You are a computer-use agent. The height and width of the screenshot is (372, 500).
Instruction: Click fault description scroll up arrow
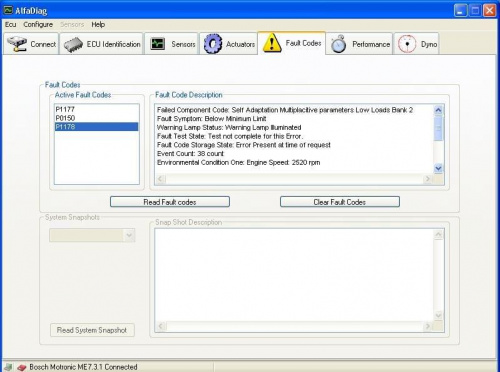[x=438, y=110]
